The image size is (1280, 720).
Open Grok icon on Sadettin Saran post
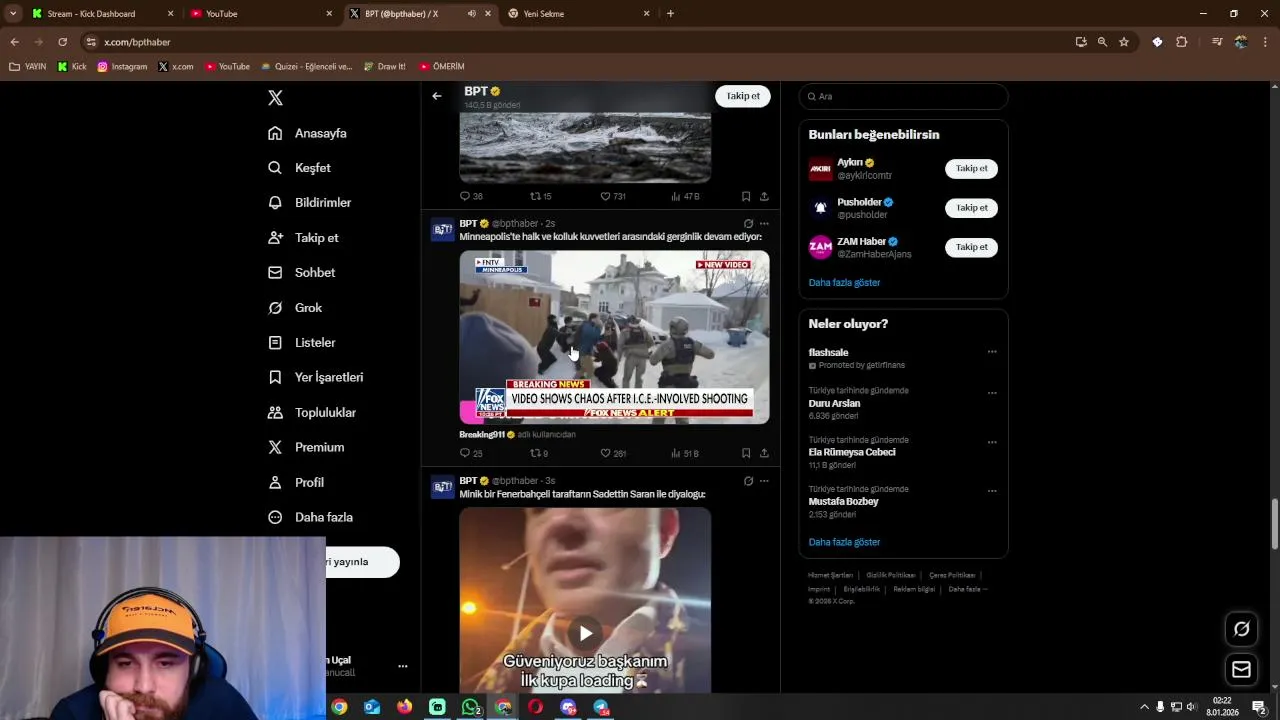(x=748, y=481)
